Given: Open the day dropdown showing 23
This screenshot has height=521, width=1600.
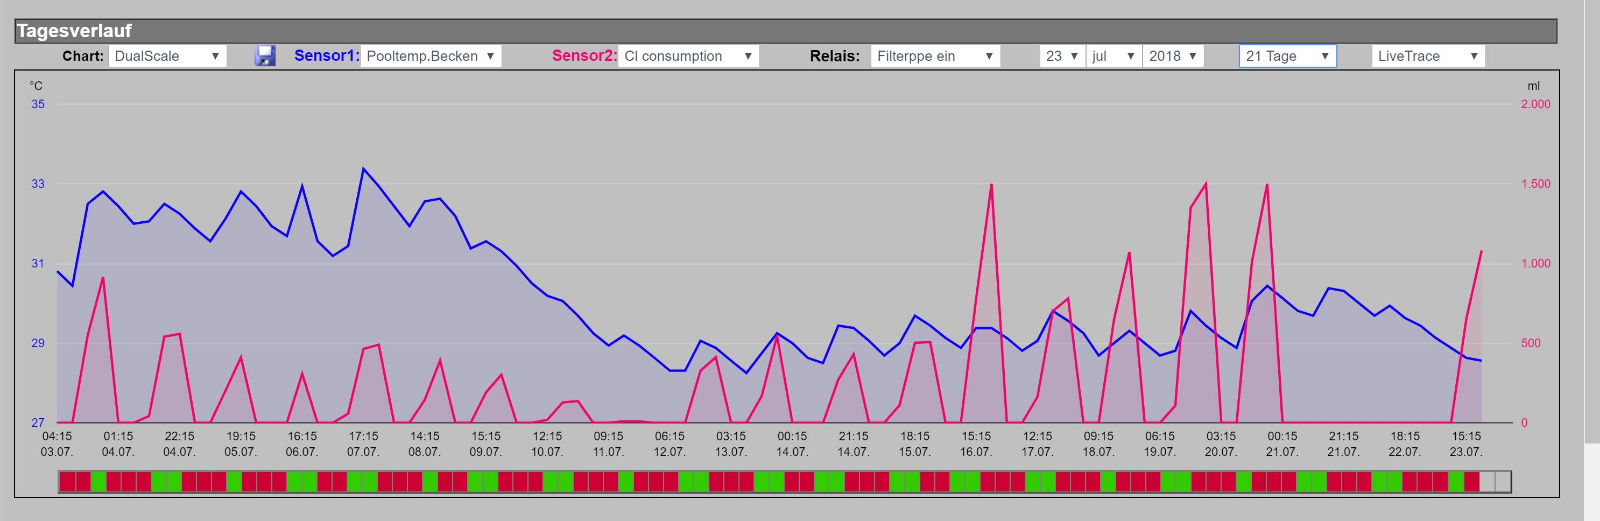Looking at the screenshot, I should point(1062,56).
